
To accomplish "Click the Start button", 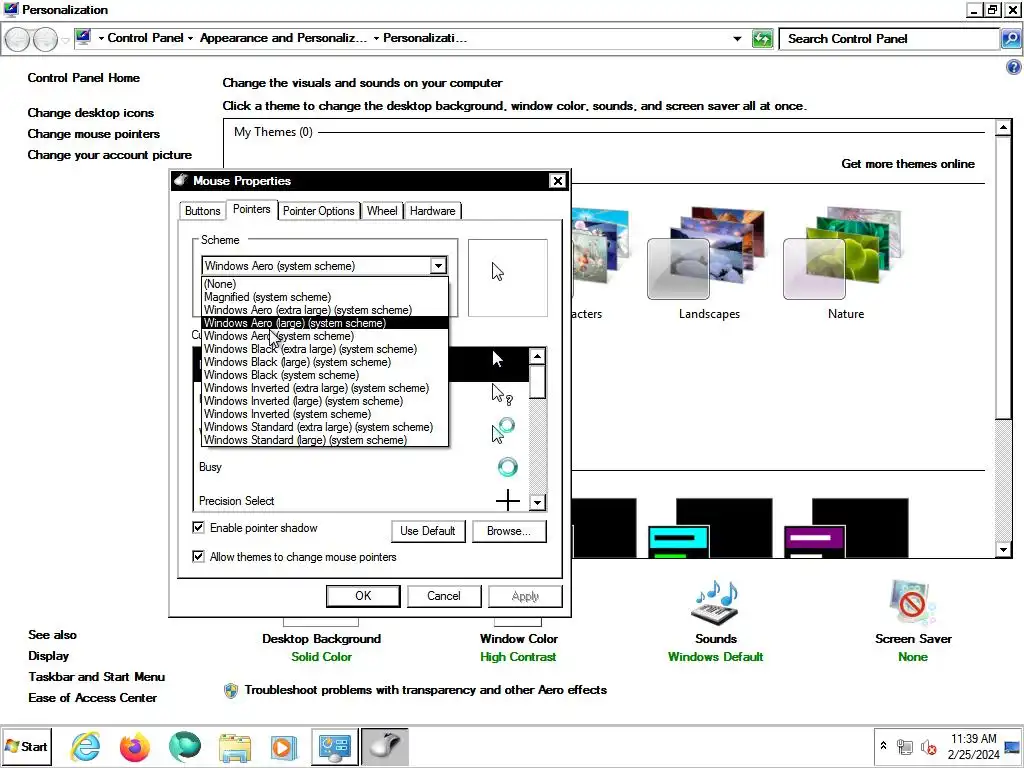I will [26, 746].
